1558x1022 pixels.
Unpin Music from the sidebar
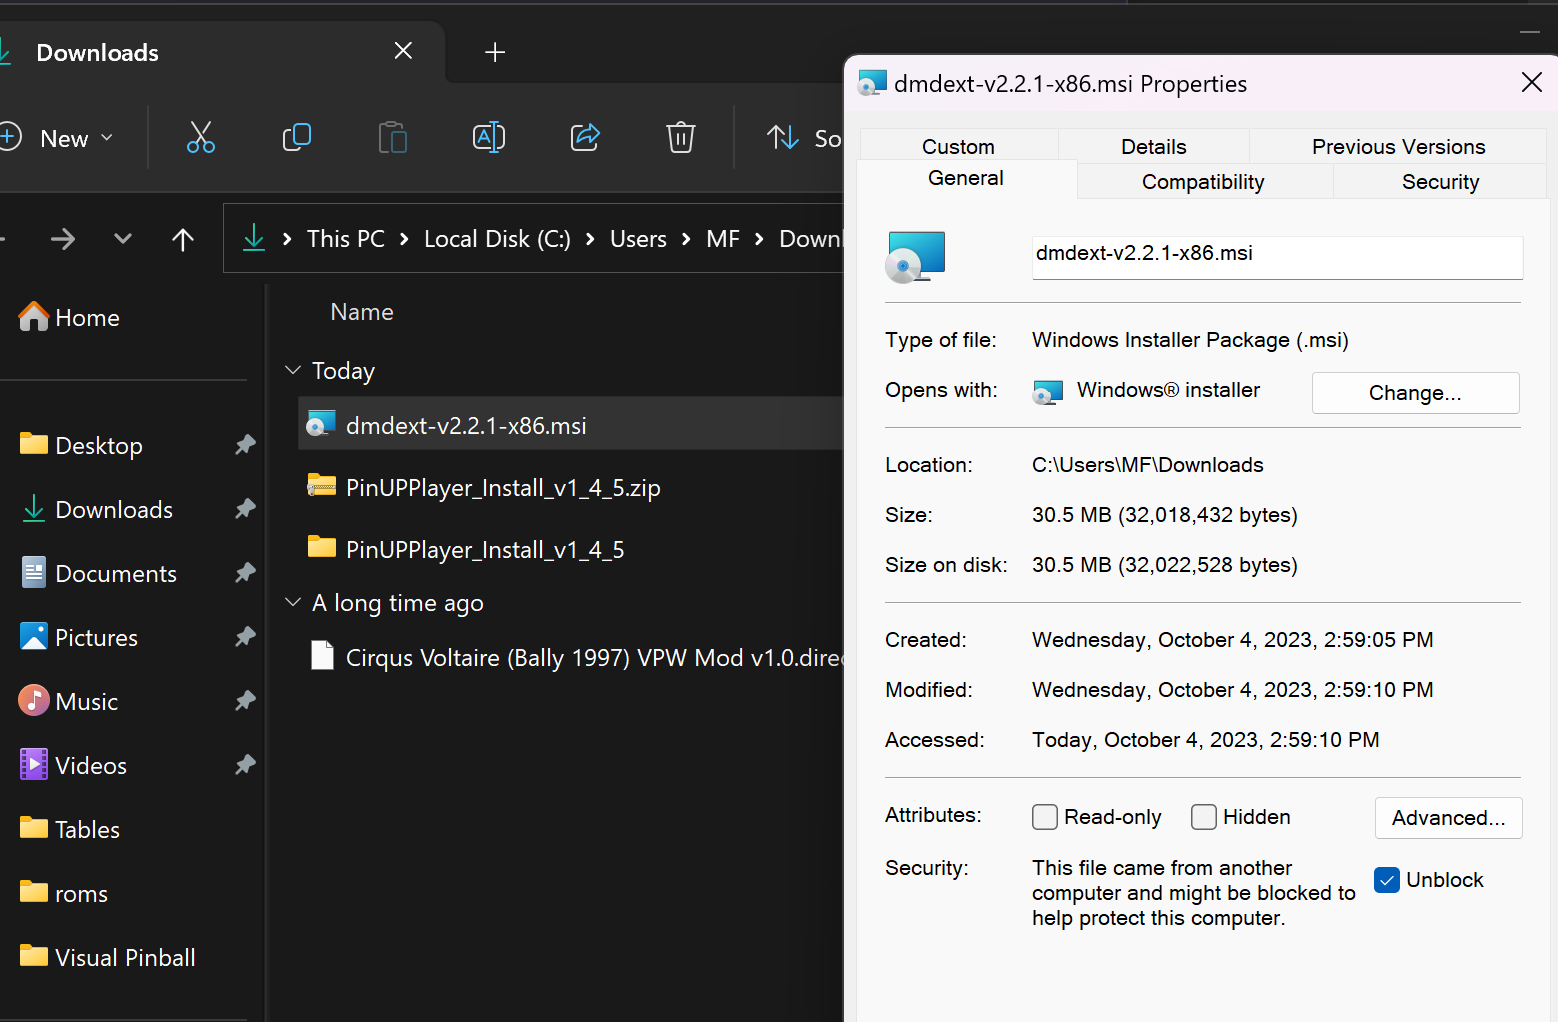(244, 701)
